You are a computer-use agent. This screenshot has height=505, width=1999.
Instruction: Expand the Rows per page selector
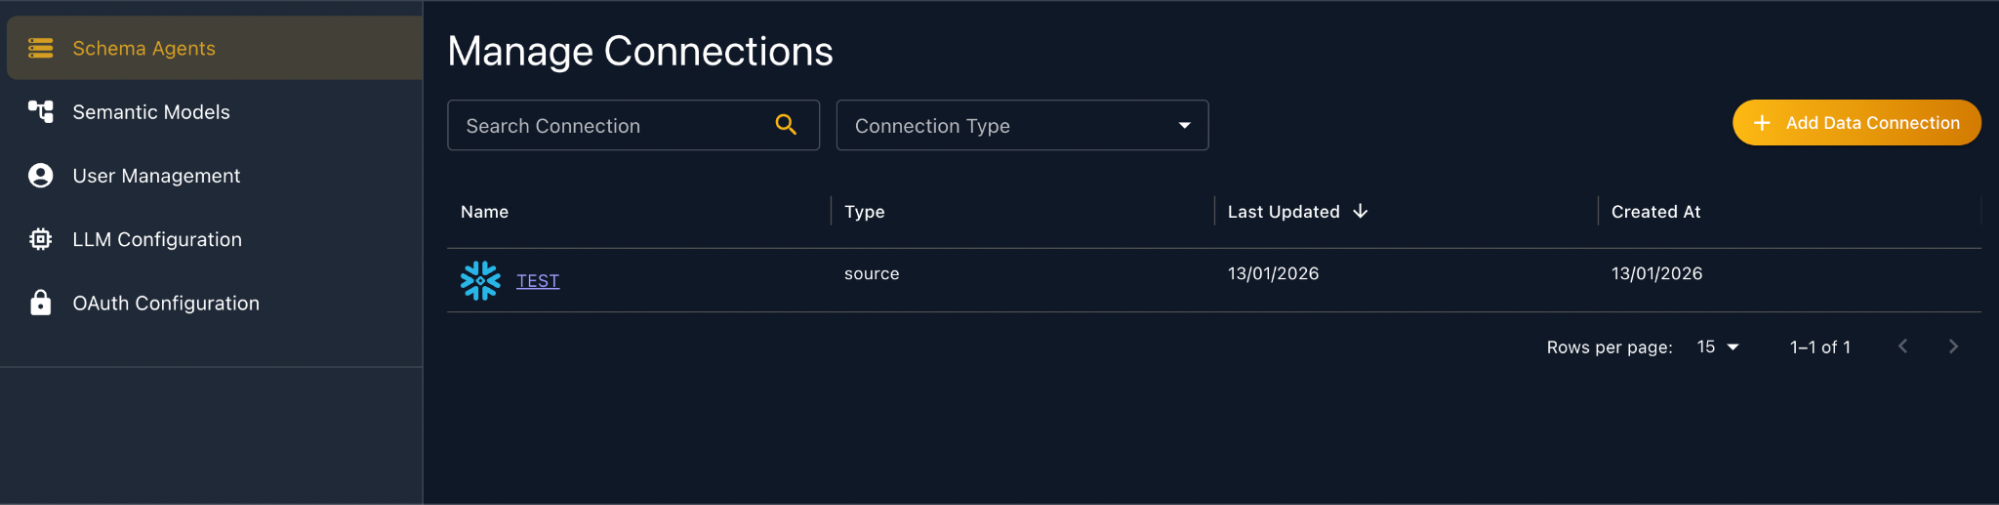[1718, 347]
